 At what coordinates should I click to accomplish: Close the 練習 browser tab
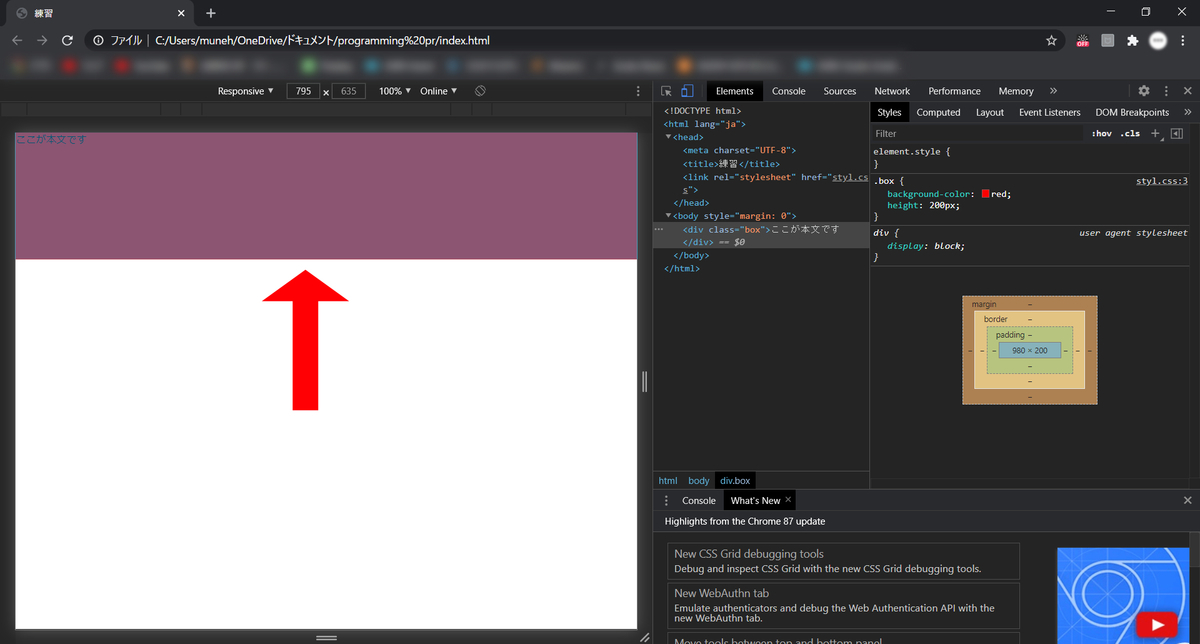pyautogui.click(x=181, y=13)
